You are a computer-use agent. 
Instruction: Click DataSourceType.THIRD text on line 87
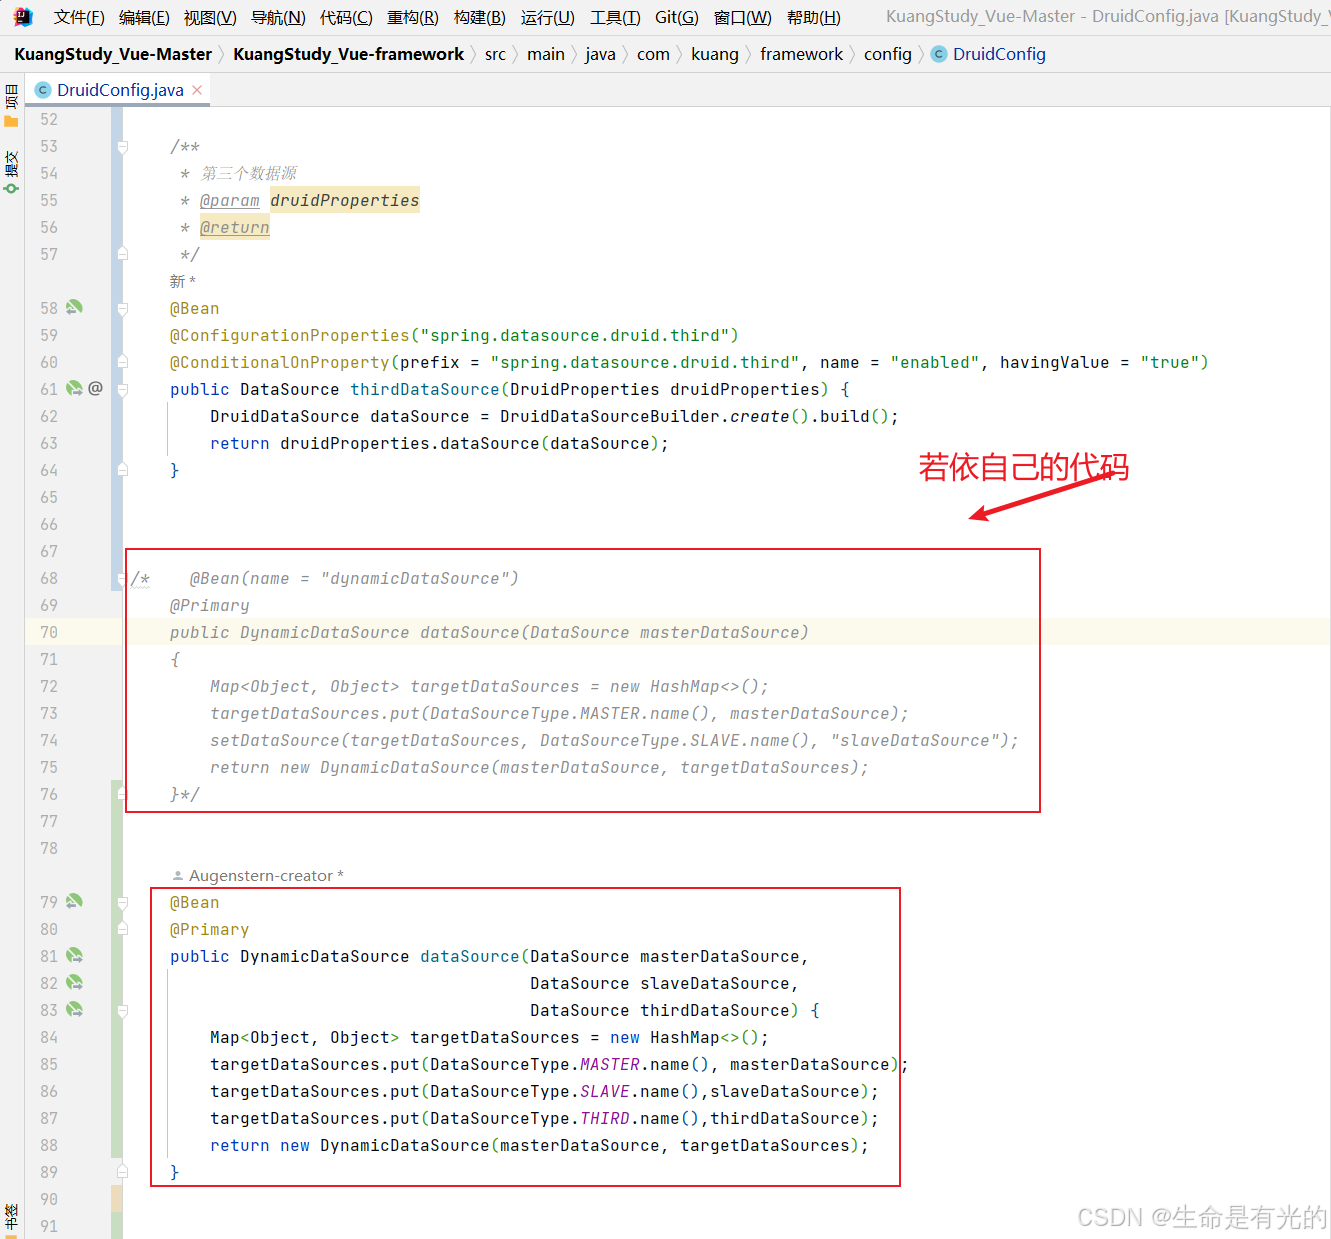530,1118
